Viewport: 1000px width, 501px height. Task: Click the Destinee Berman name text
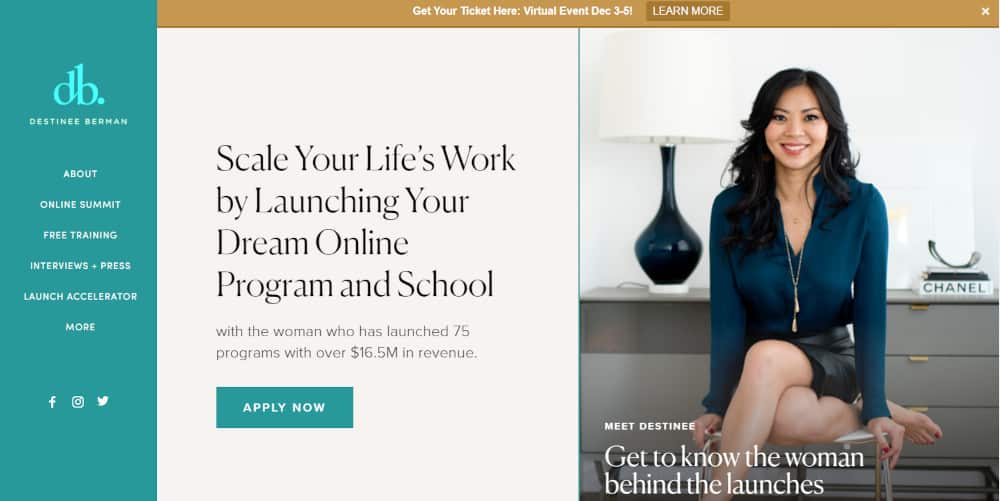(78, 121)
